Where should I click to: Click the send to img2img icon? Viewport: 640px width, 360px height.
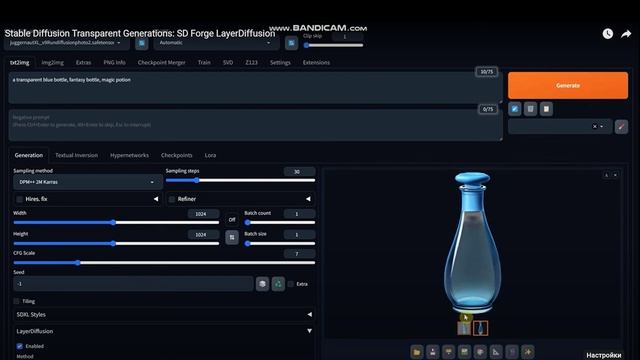coord(449,352)
